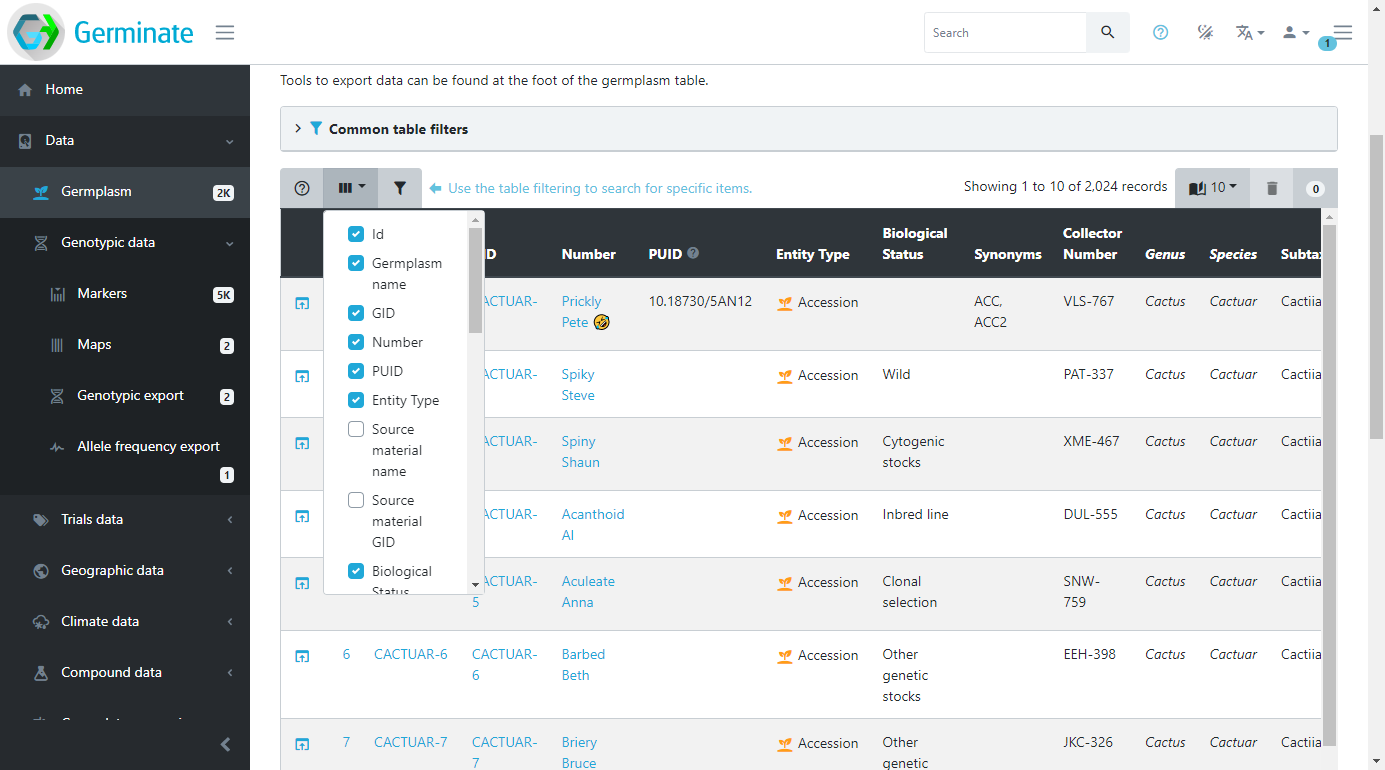Viewport: 1385px width, 770px height.
Task: Open the page size dropdown showing 10
Action: click(1212, 188)
